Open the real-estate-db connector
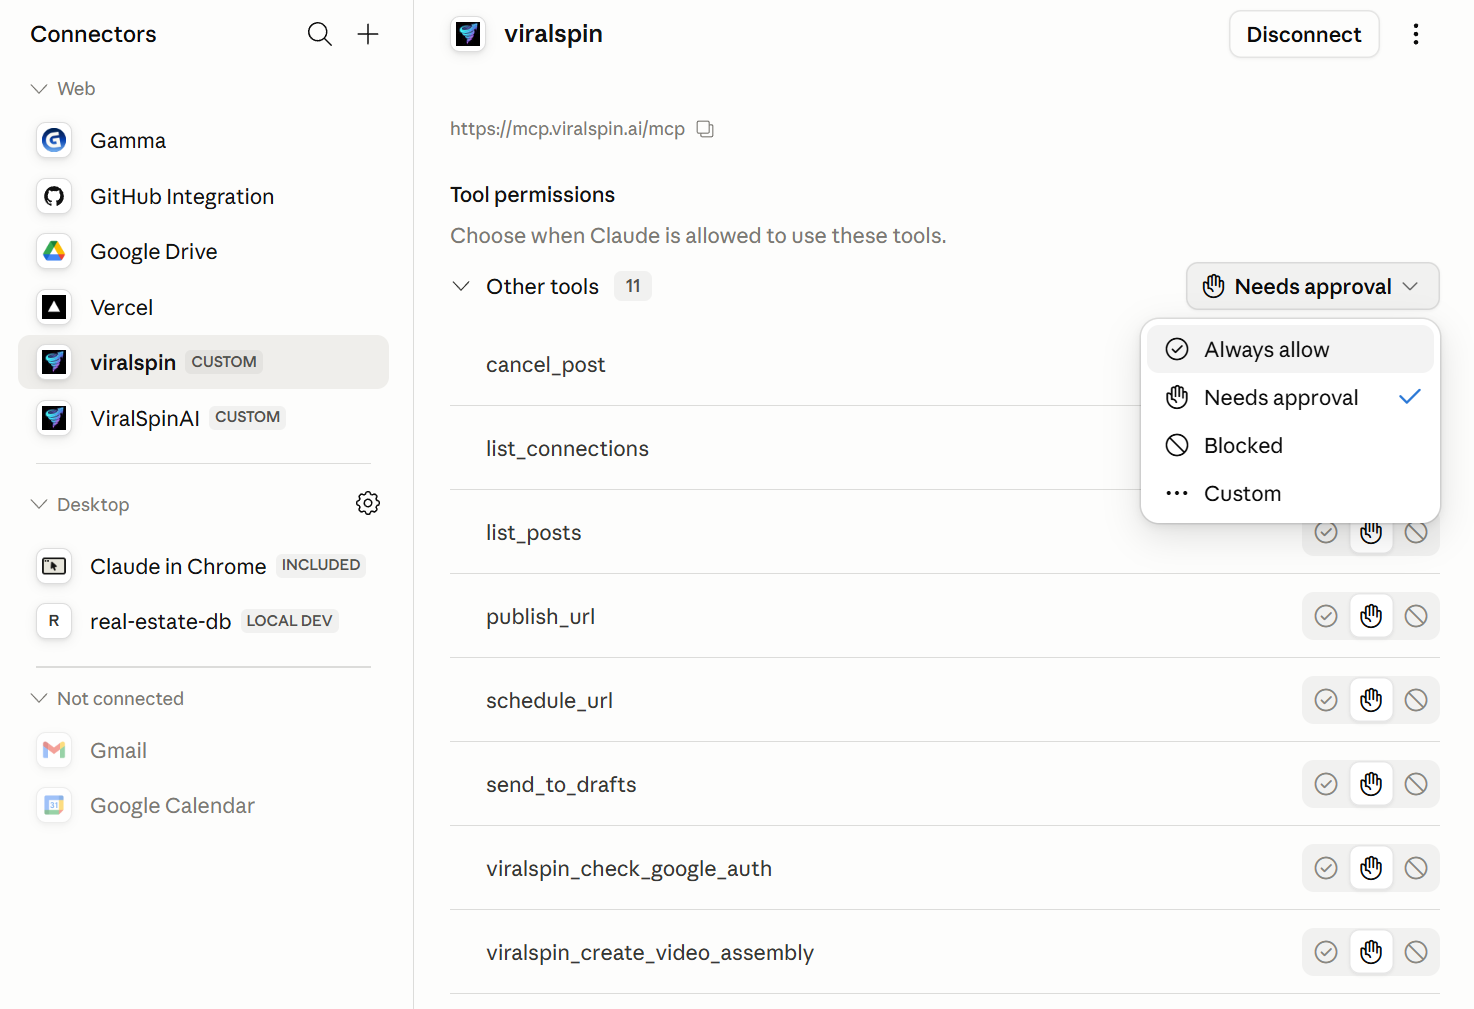 203,621
